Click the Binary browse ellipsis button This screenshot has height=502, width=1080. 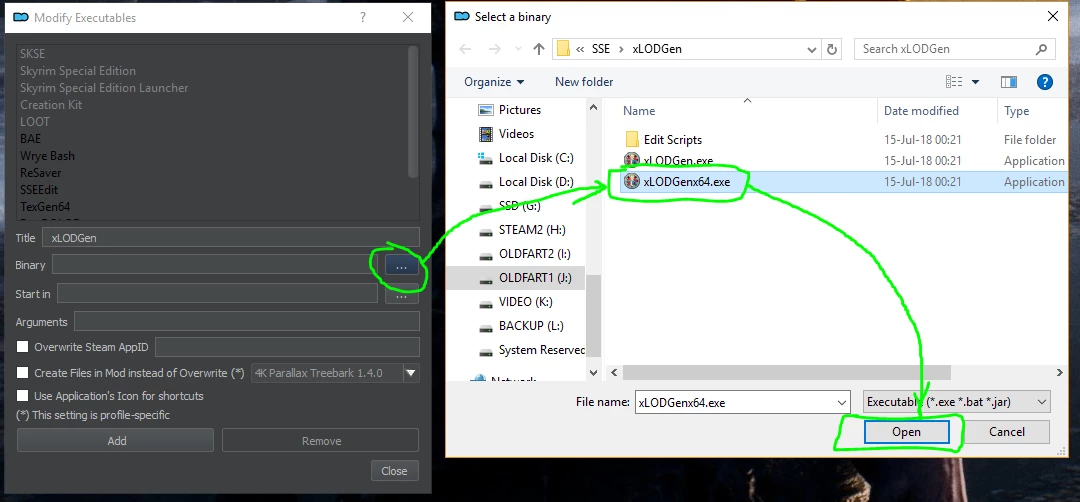[x=402, y=264]
